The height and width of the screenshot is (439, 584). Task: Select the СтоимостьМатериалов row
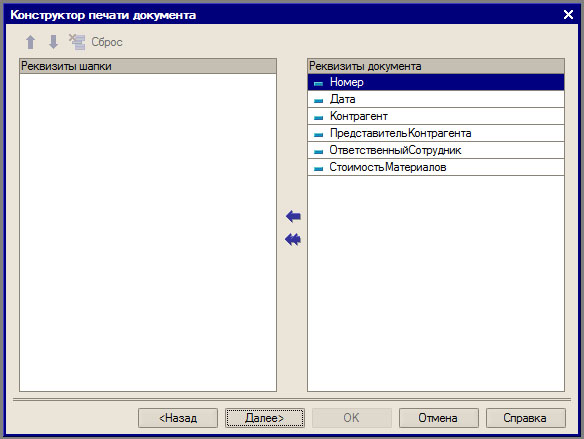(436, 168)
